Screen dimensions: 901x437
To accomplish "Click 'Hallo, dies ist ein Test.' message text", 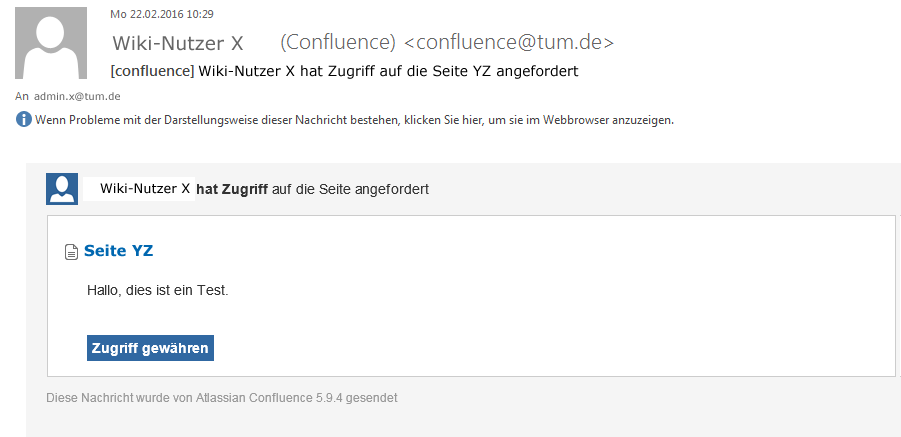I will [158, 291].
